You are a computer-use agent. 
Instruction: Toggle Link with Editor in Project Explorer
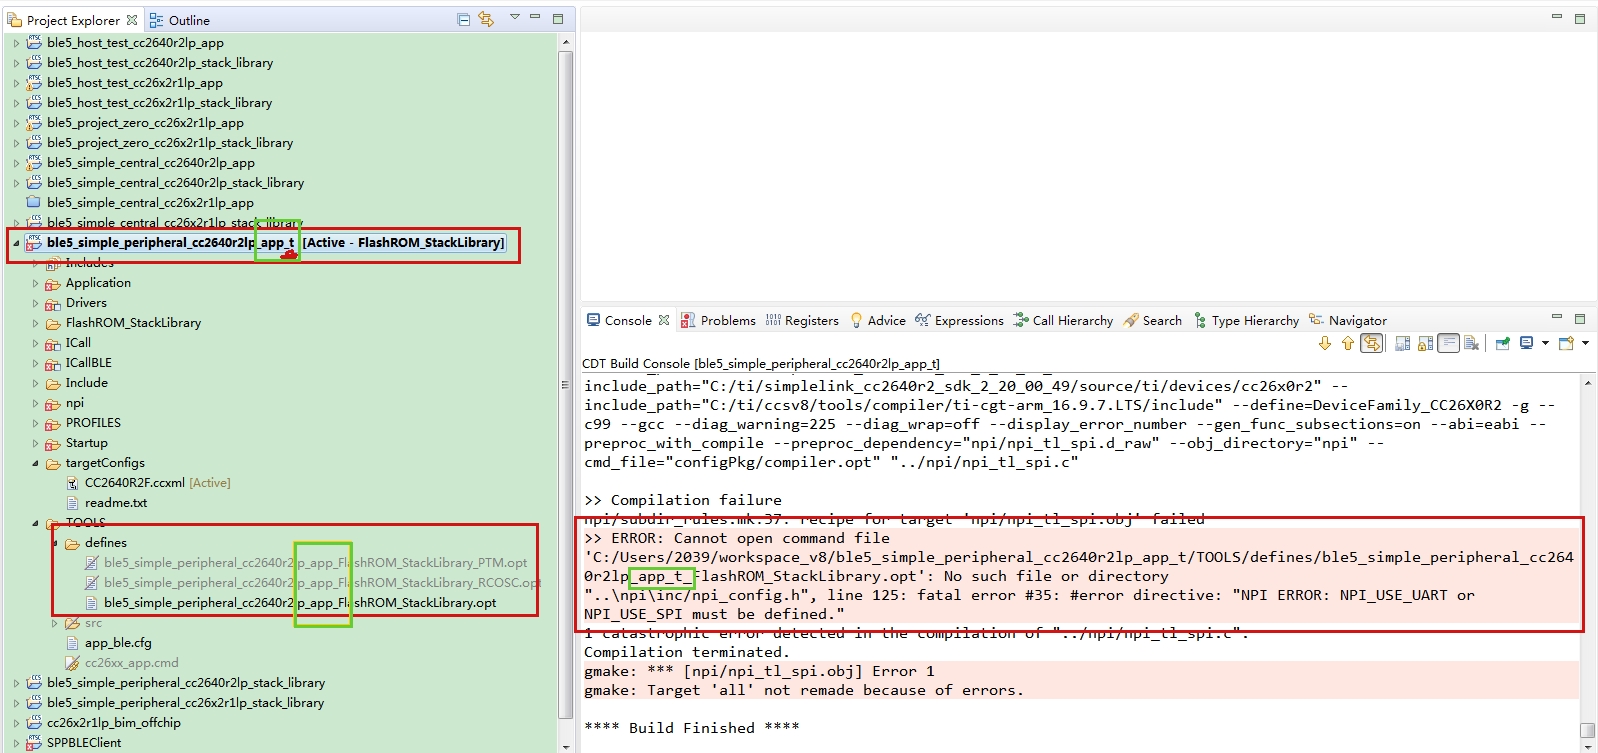point(486,19)
